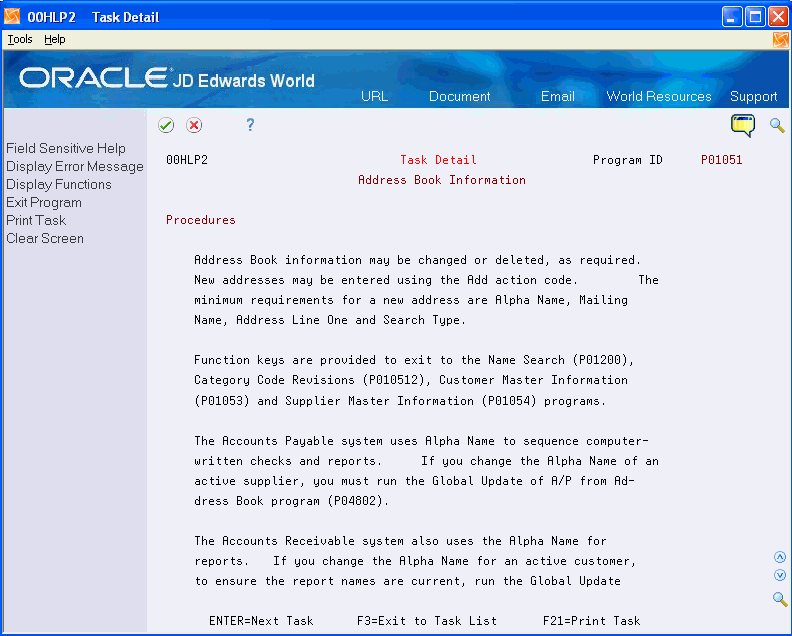Click the scroll up arrow icon

point(780,557)
